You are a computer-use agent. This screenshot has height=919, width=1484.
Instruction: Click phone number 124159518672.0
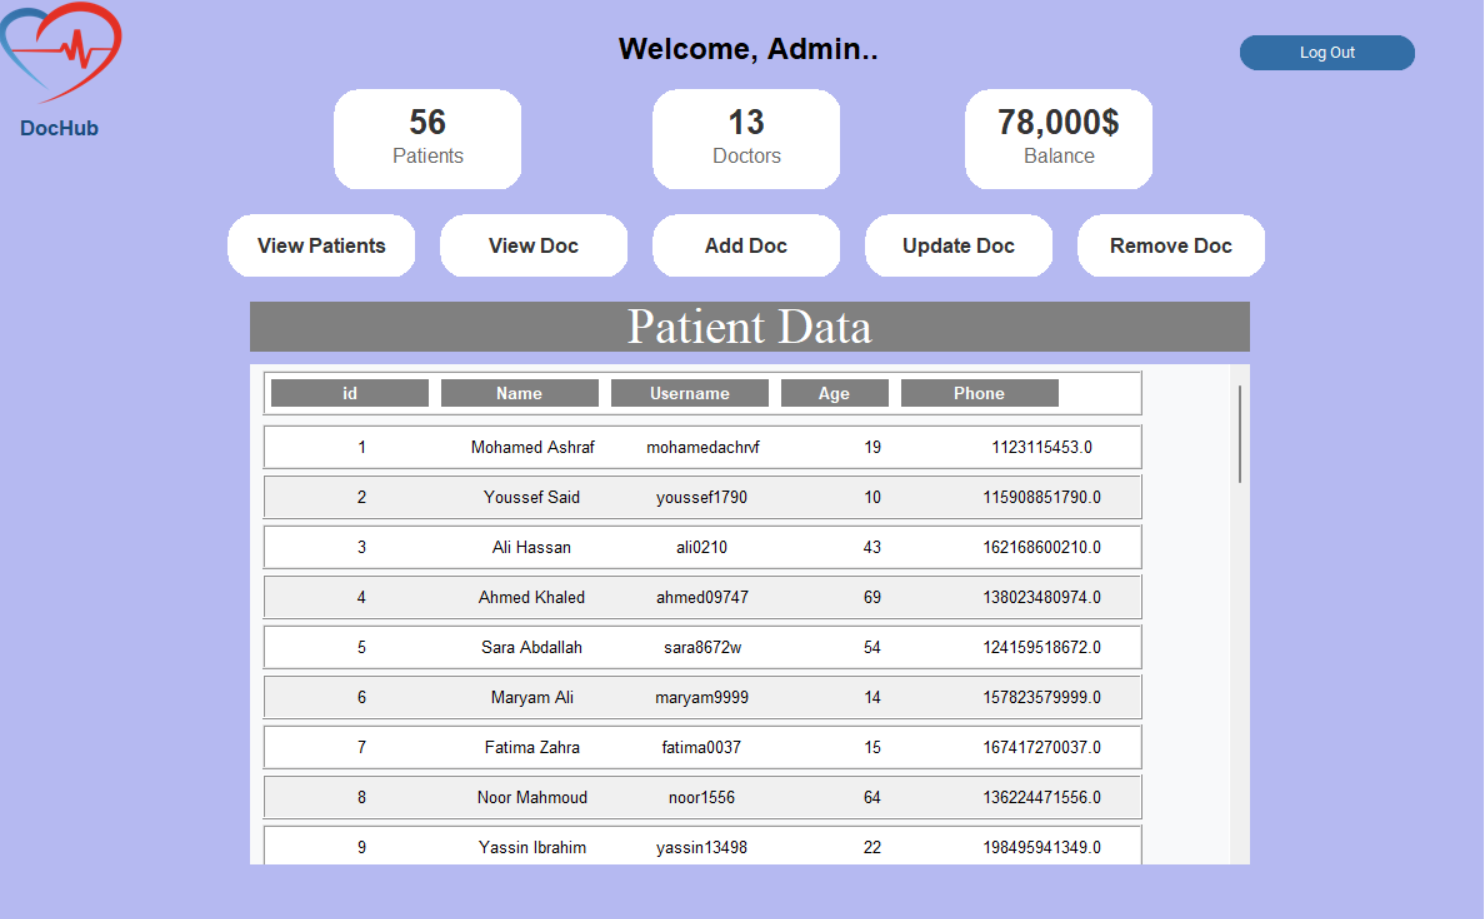(x=1042, y=647)
